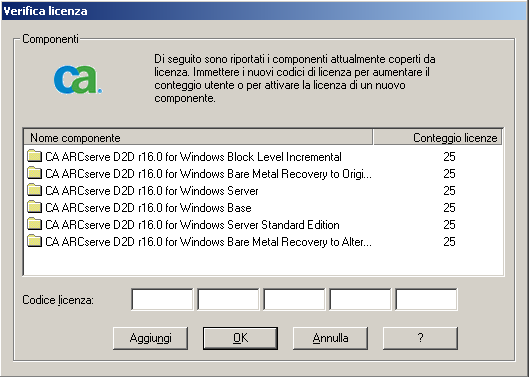Click the Aggiungi button
The image size is (529, 377).
[150, 338]
